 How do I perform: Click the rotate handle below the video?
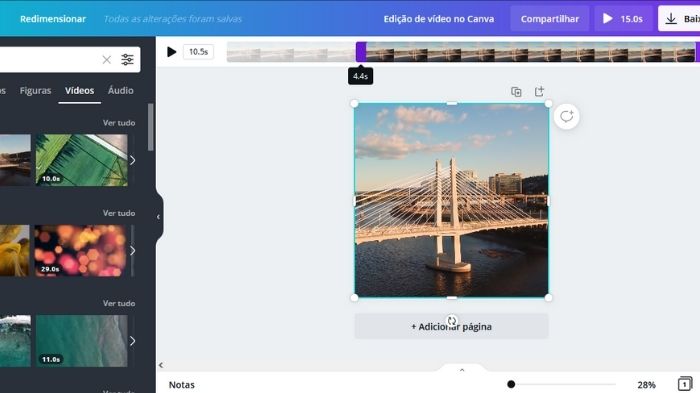pyautogui.click(x=452, y=321)
